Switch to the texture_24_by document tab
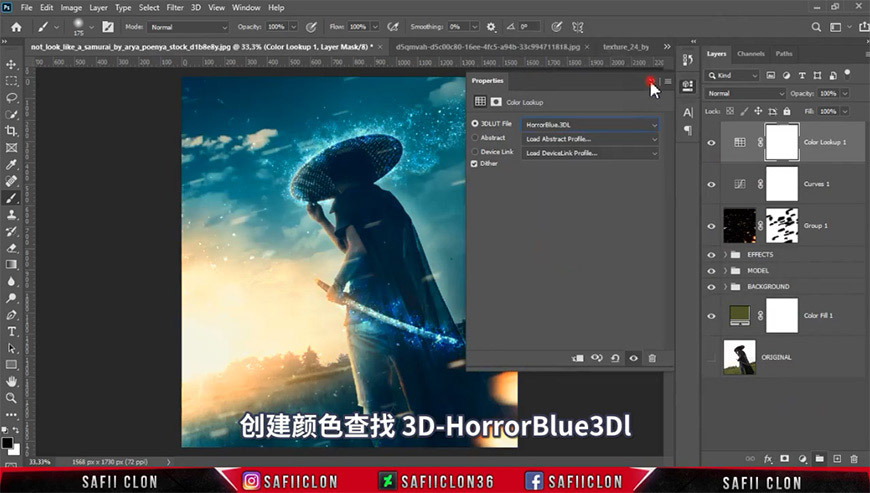Screen dimensions: 870x493 [x=626, y=47]
